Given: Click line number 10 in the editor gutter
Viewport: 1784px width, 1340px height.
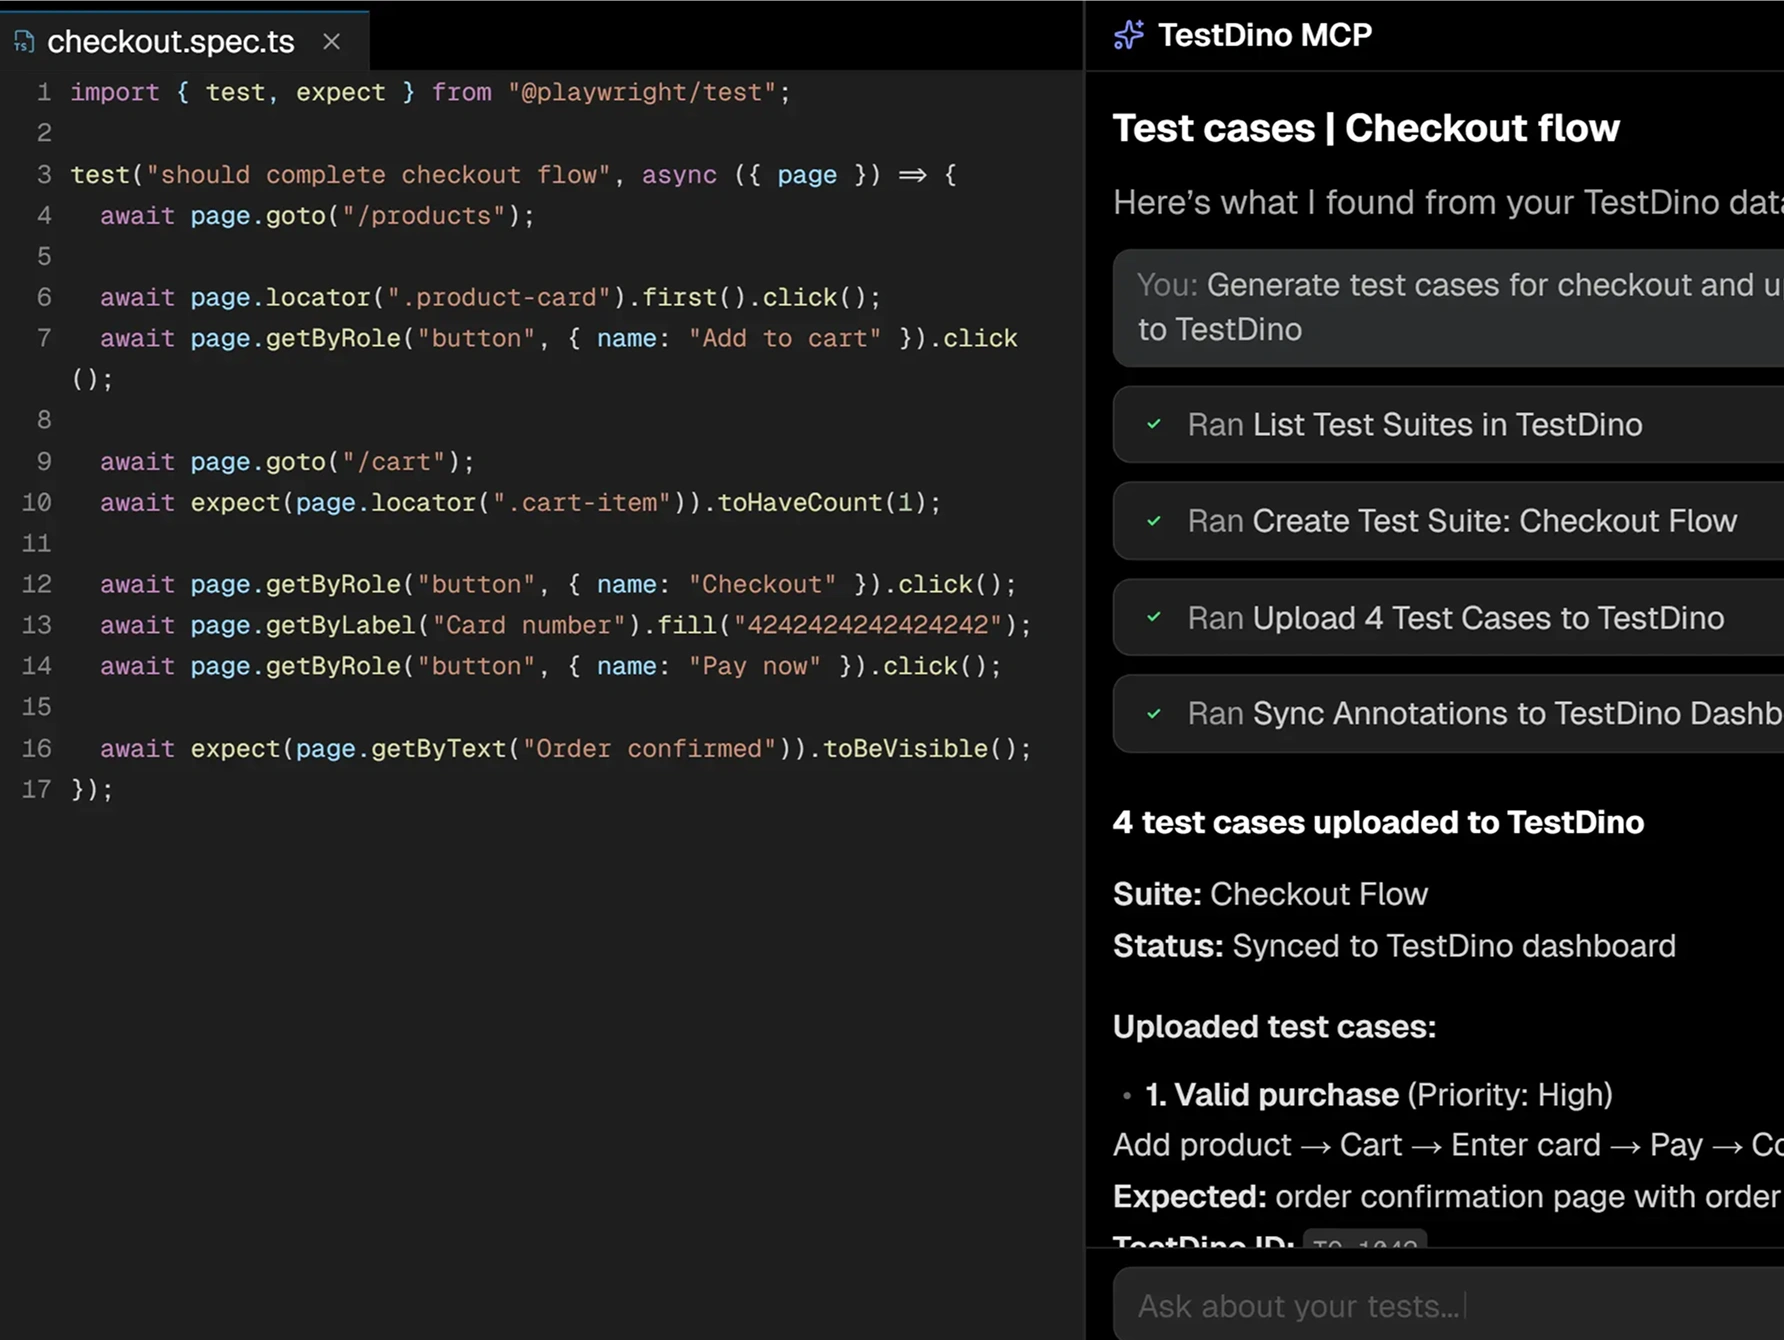Looking at the screenshot, I should point(37,502).
